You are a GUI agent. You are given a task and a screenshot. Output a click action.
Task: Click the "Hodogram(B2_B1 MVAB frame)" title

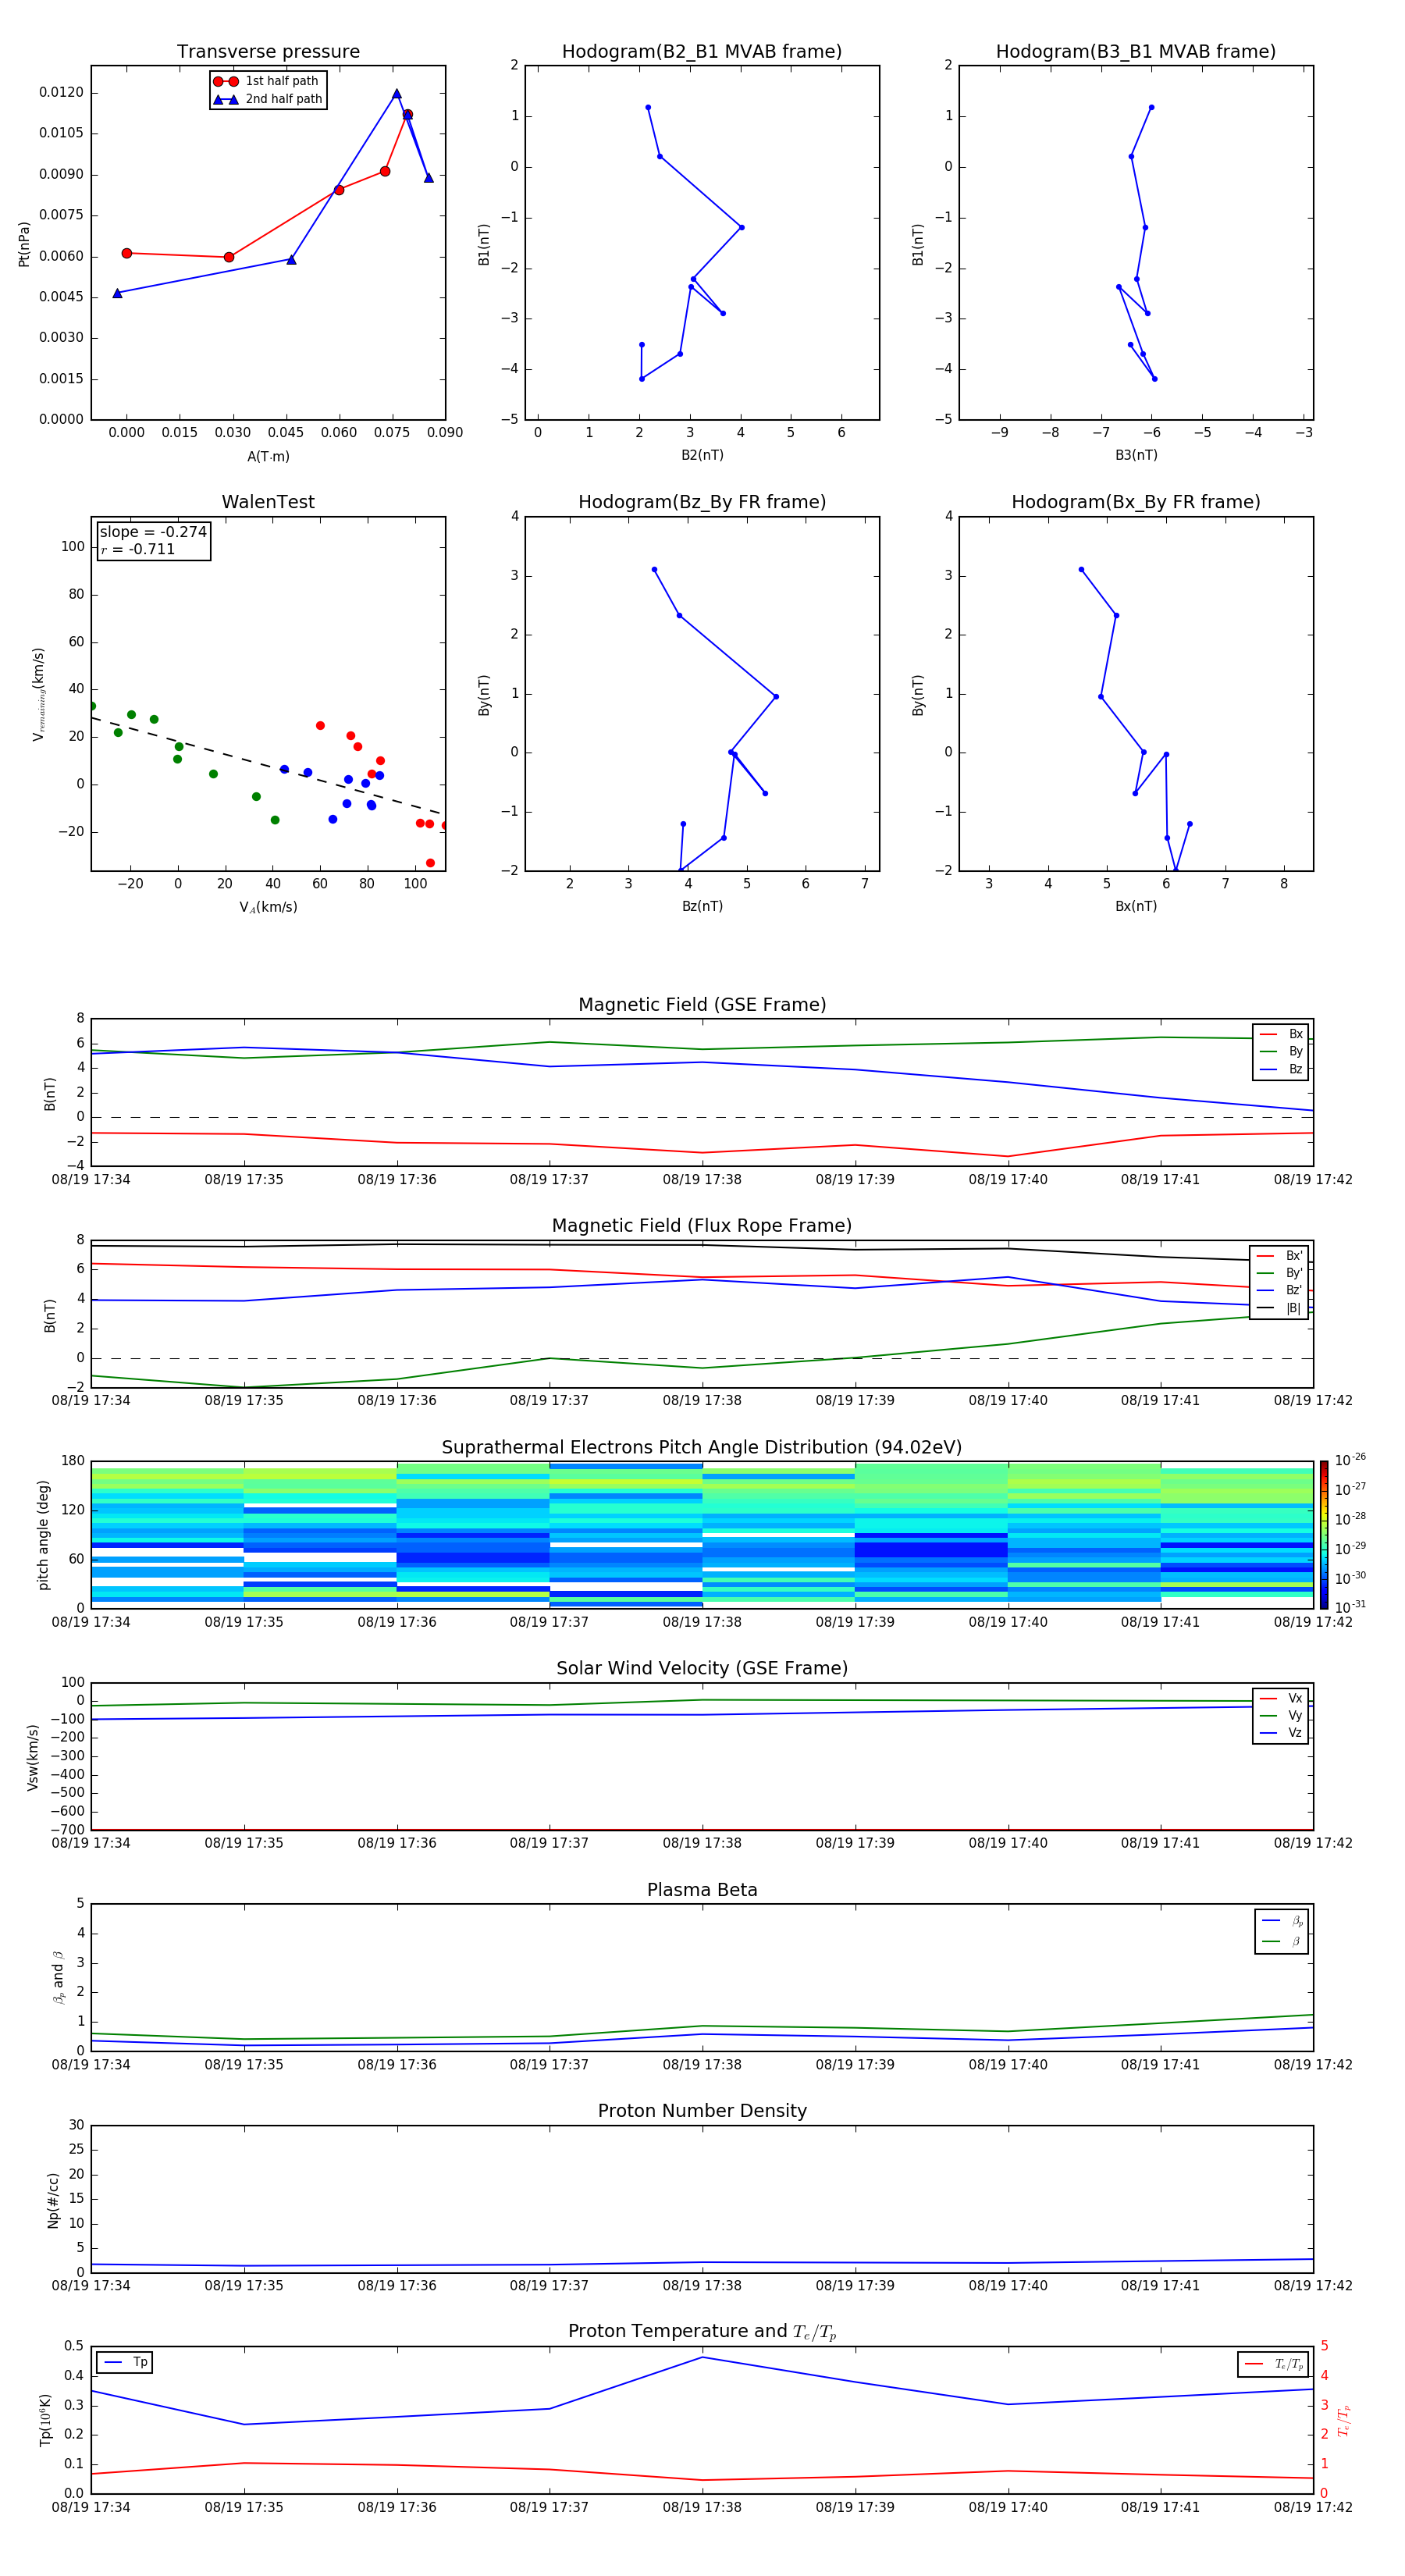point(702,52)
